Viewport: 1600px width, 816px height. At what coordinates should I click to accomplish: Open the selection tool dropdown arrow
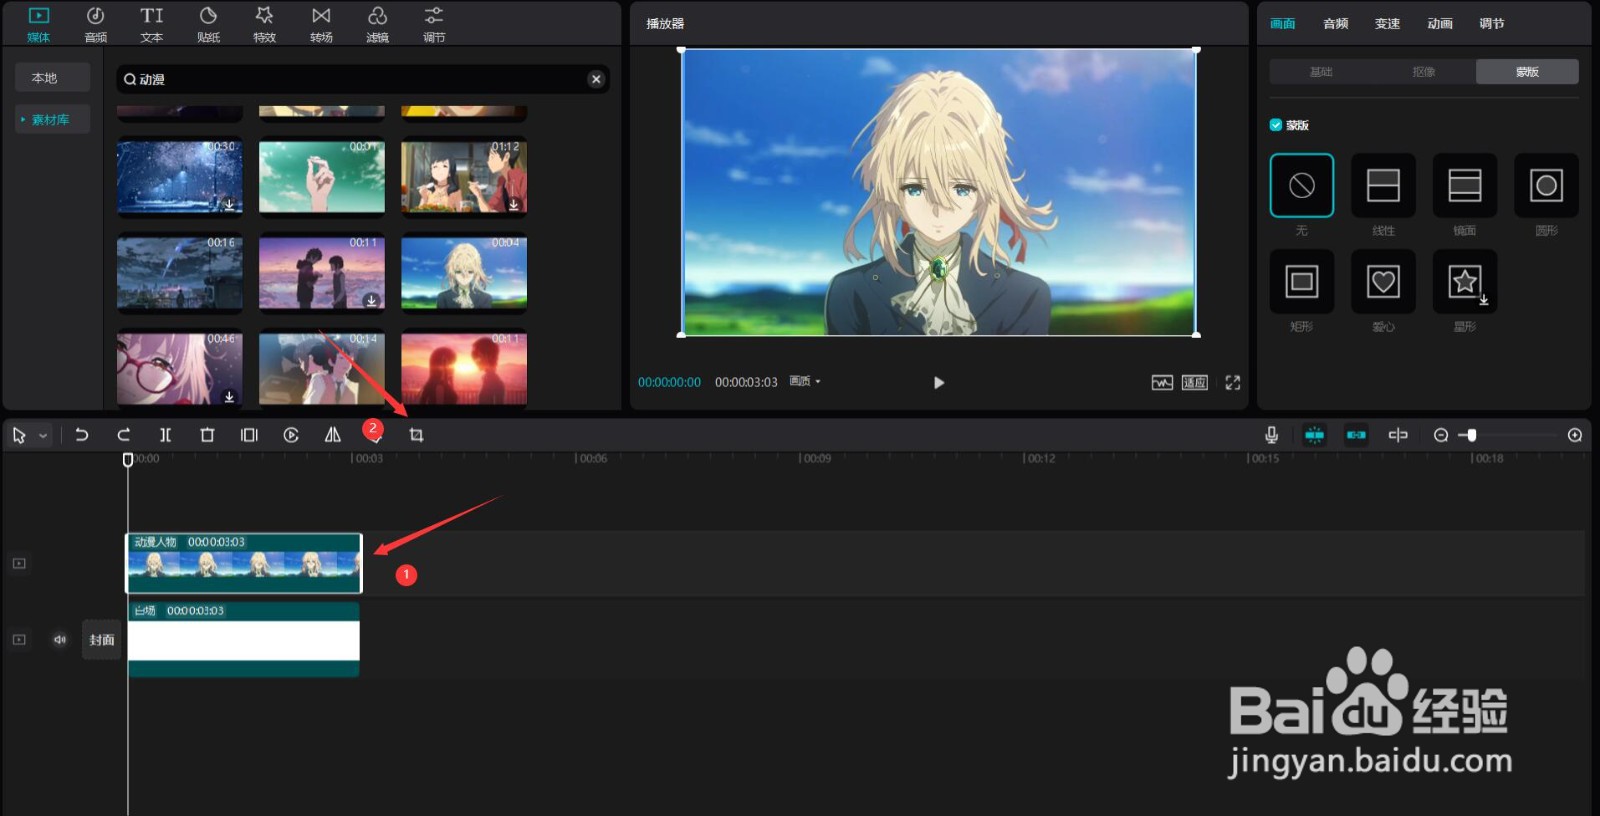[43, 436]
